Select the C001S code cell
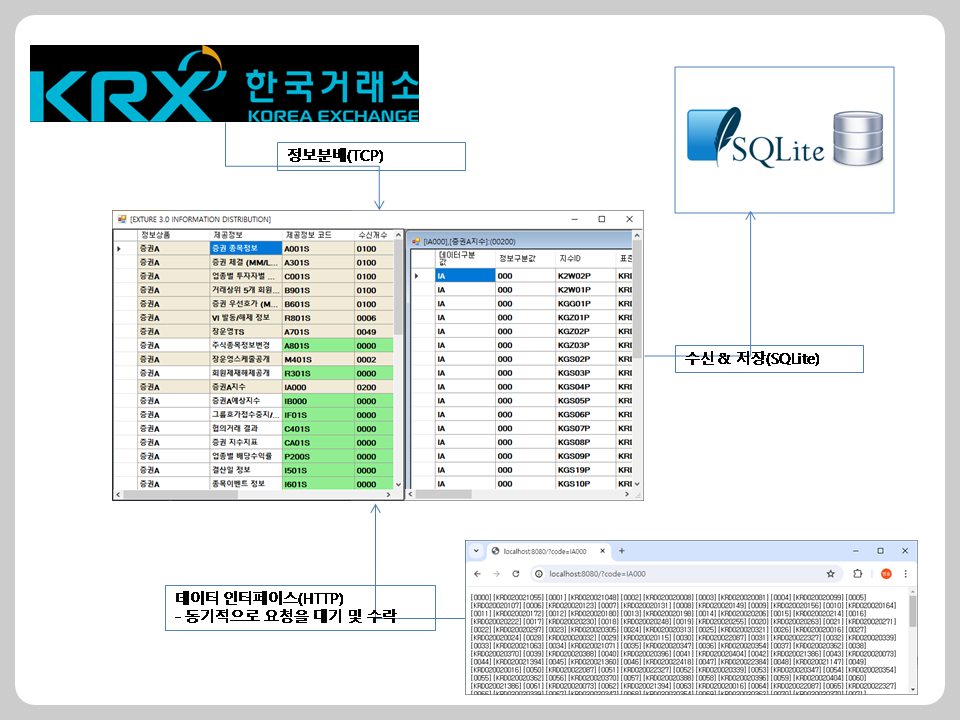The width and height of the screenshot is (960, 720). coord(318,277)
